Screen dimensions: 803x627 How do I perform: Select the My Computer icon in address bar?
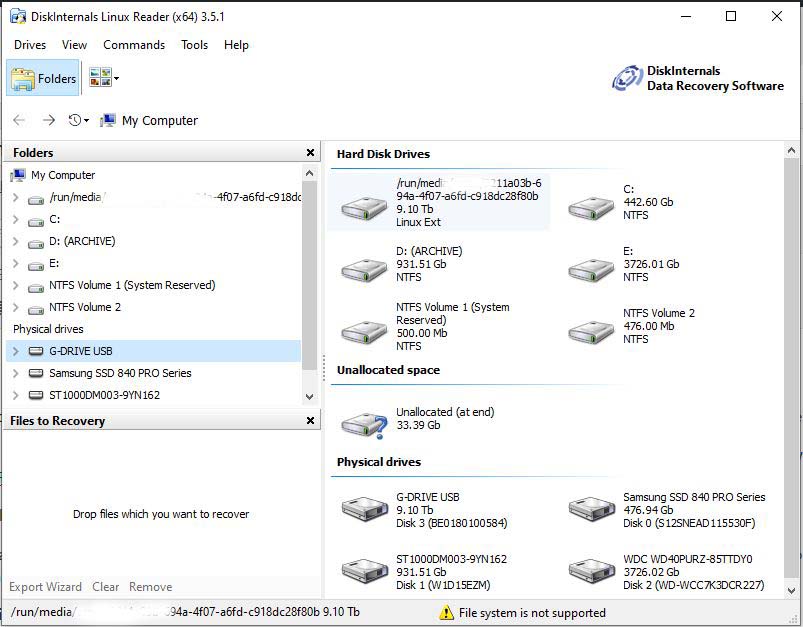point(108,120)
